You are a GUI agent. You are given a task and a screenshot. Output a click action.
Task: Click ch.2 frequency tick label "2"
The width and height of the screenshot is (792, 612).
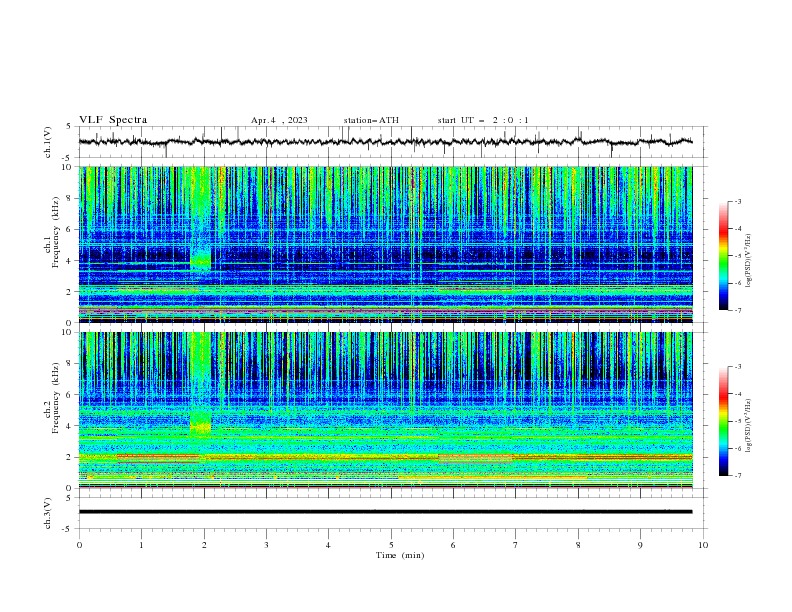pos(71,457)
